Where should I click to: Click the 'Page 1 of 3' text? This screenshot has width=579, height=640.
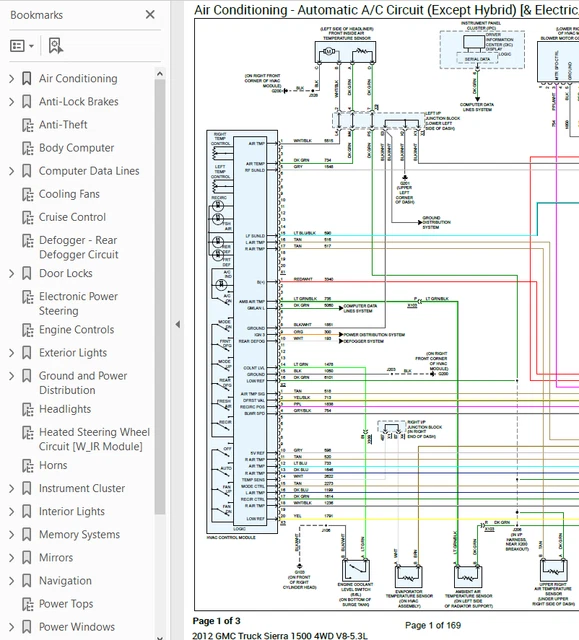[x=216, y=621]
